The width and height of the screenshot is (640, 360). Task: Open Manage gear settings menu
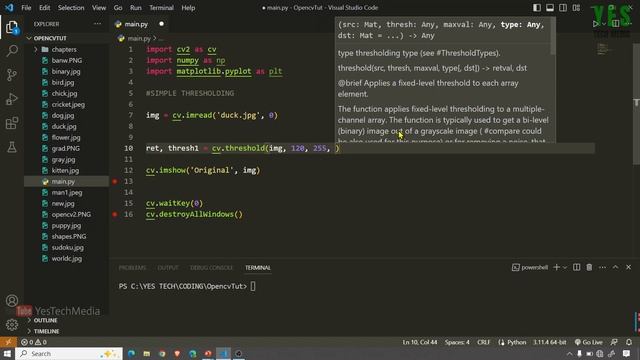pyautogui.click(x=12, y=324)
